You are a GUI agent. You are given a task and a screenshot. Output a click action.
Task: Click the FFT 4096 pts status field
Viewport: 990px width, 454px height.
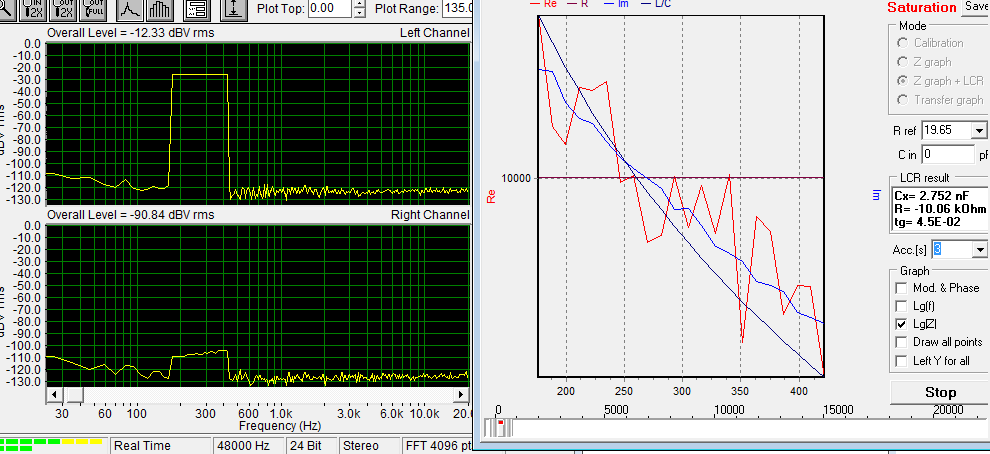pos(439,446)
